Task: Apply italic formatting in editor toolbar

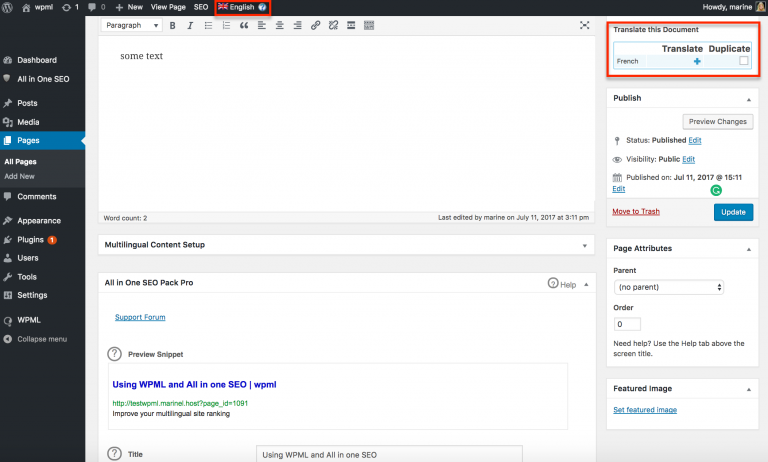Action: click(x=190, y=25)
